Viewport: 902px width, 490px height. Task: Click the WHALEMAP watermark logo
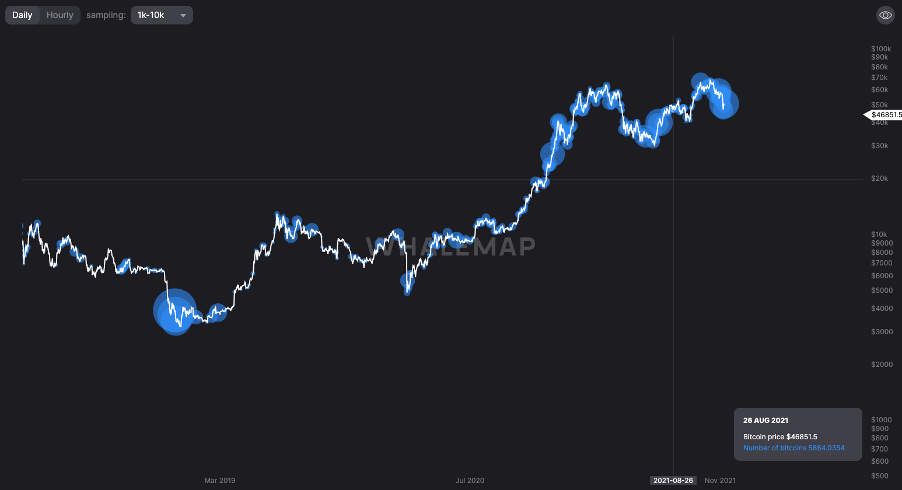[450, 246]
